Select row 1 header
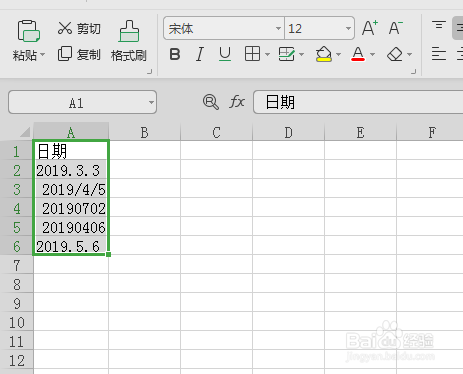Viewport: 463px width, 374px height. pos(17,151)
